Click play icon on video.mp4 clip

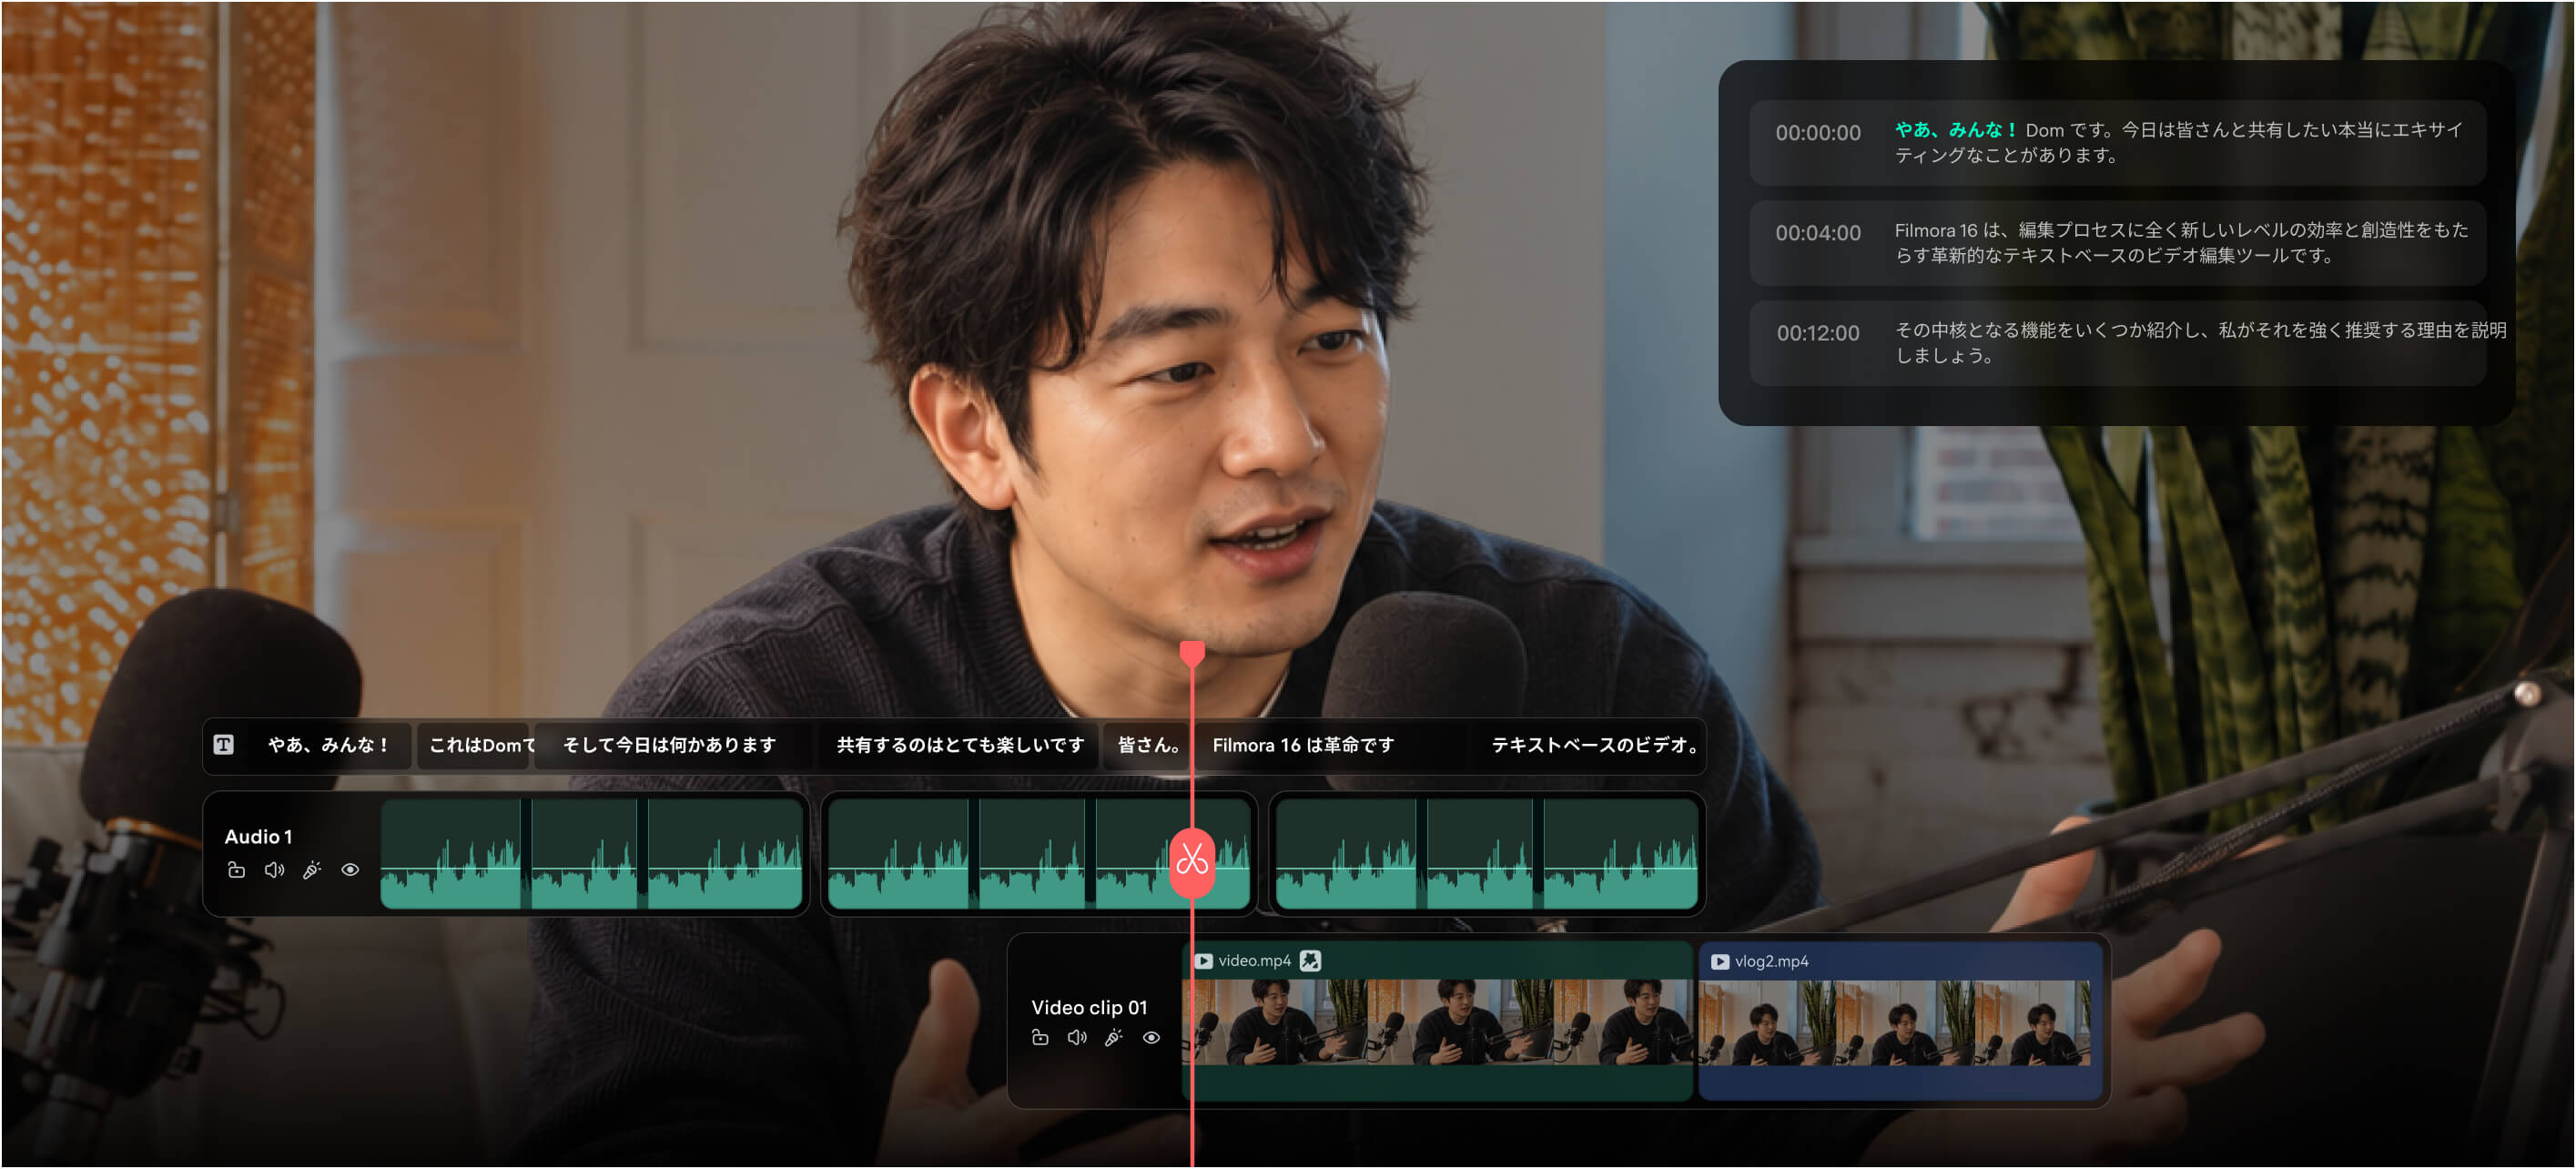[1204, 961]
